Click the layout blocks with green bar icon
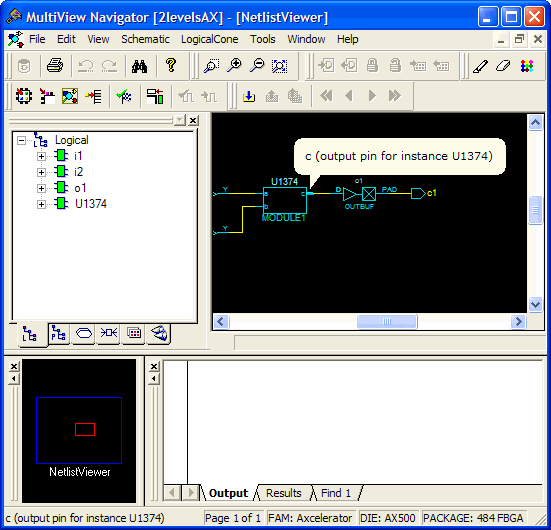The width and height of the screenshot is (551, 530). click(x=155, y=96)
